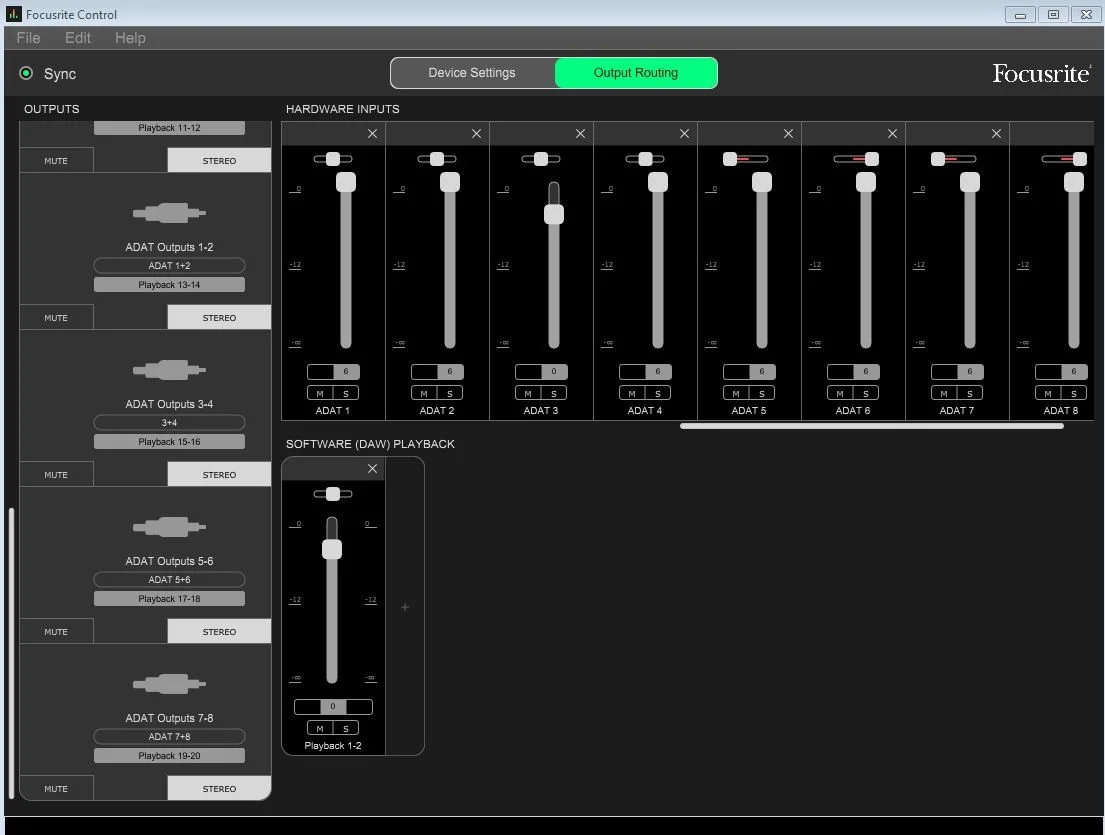The width and height of the screenshot is (1105, 835).
Task: Click the Playback 1-2 volume fader handle
Action: point(332,549)
